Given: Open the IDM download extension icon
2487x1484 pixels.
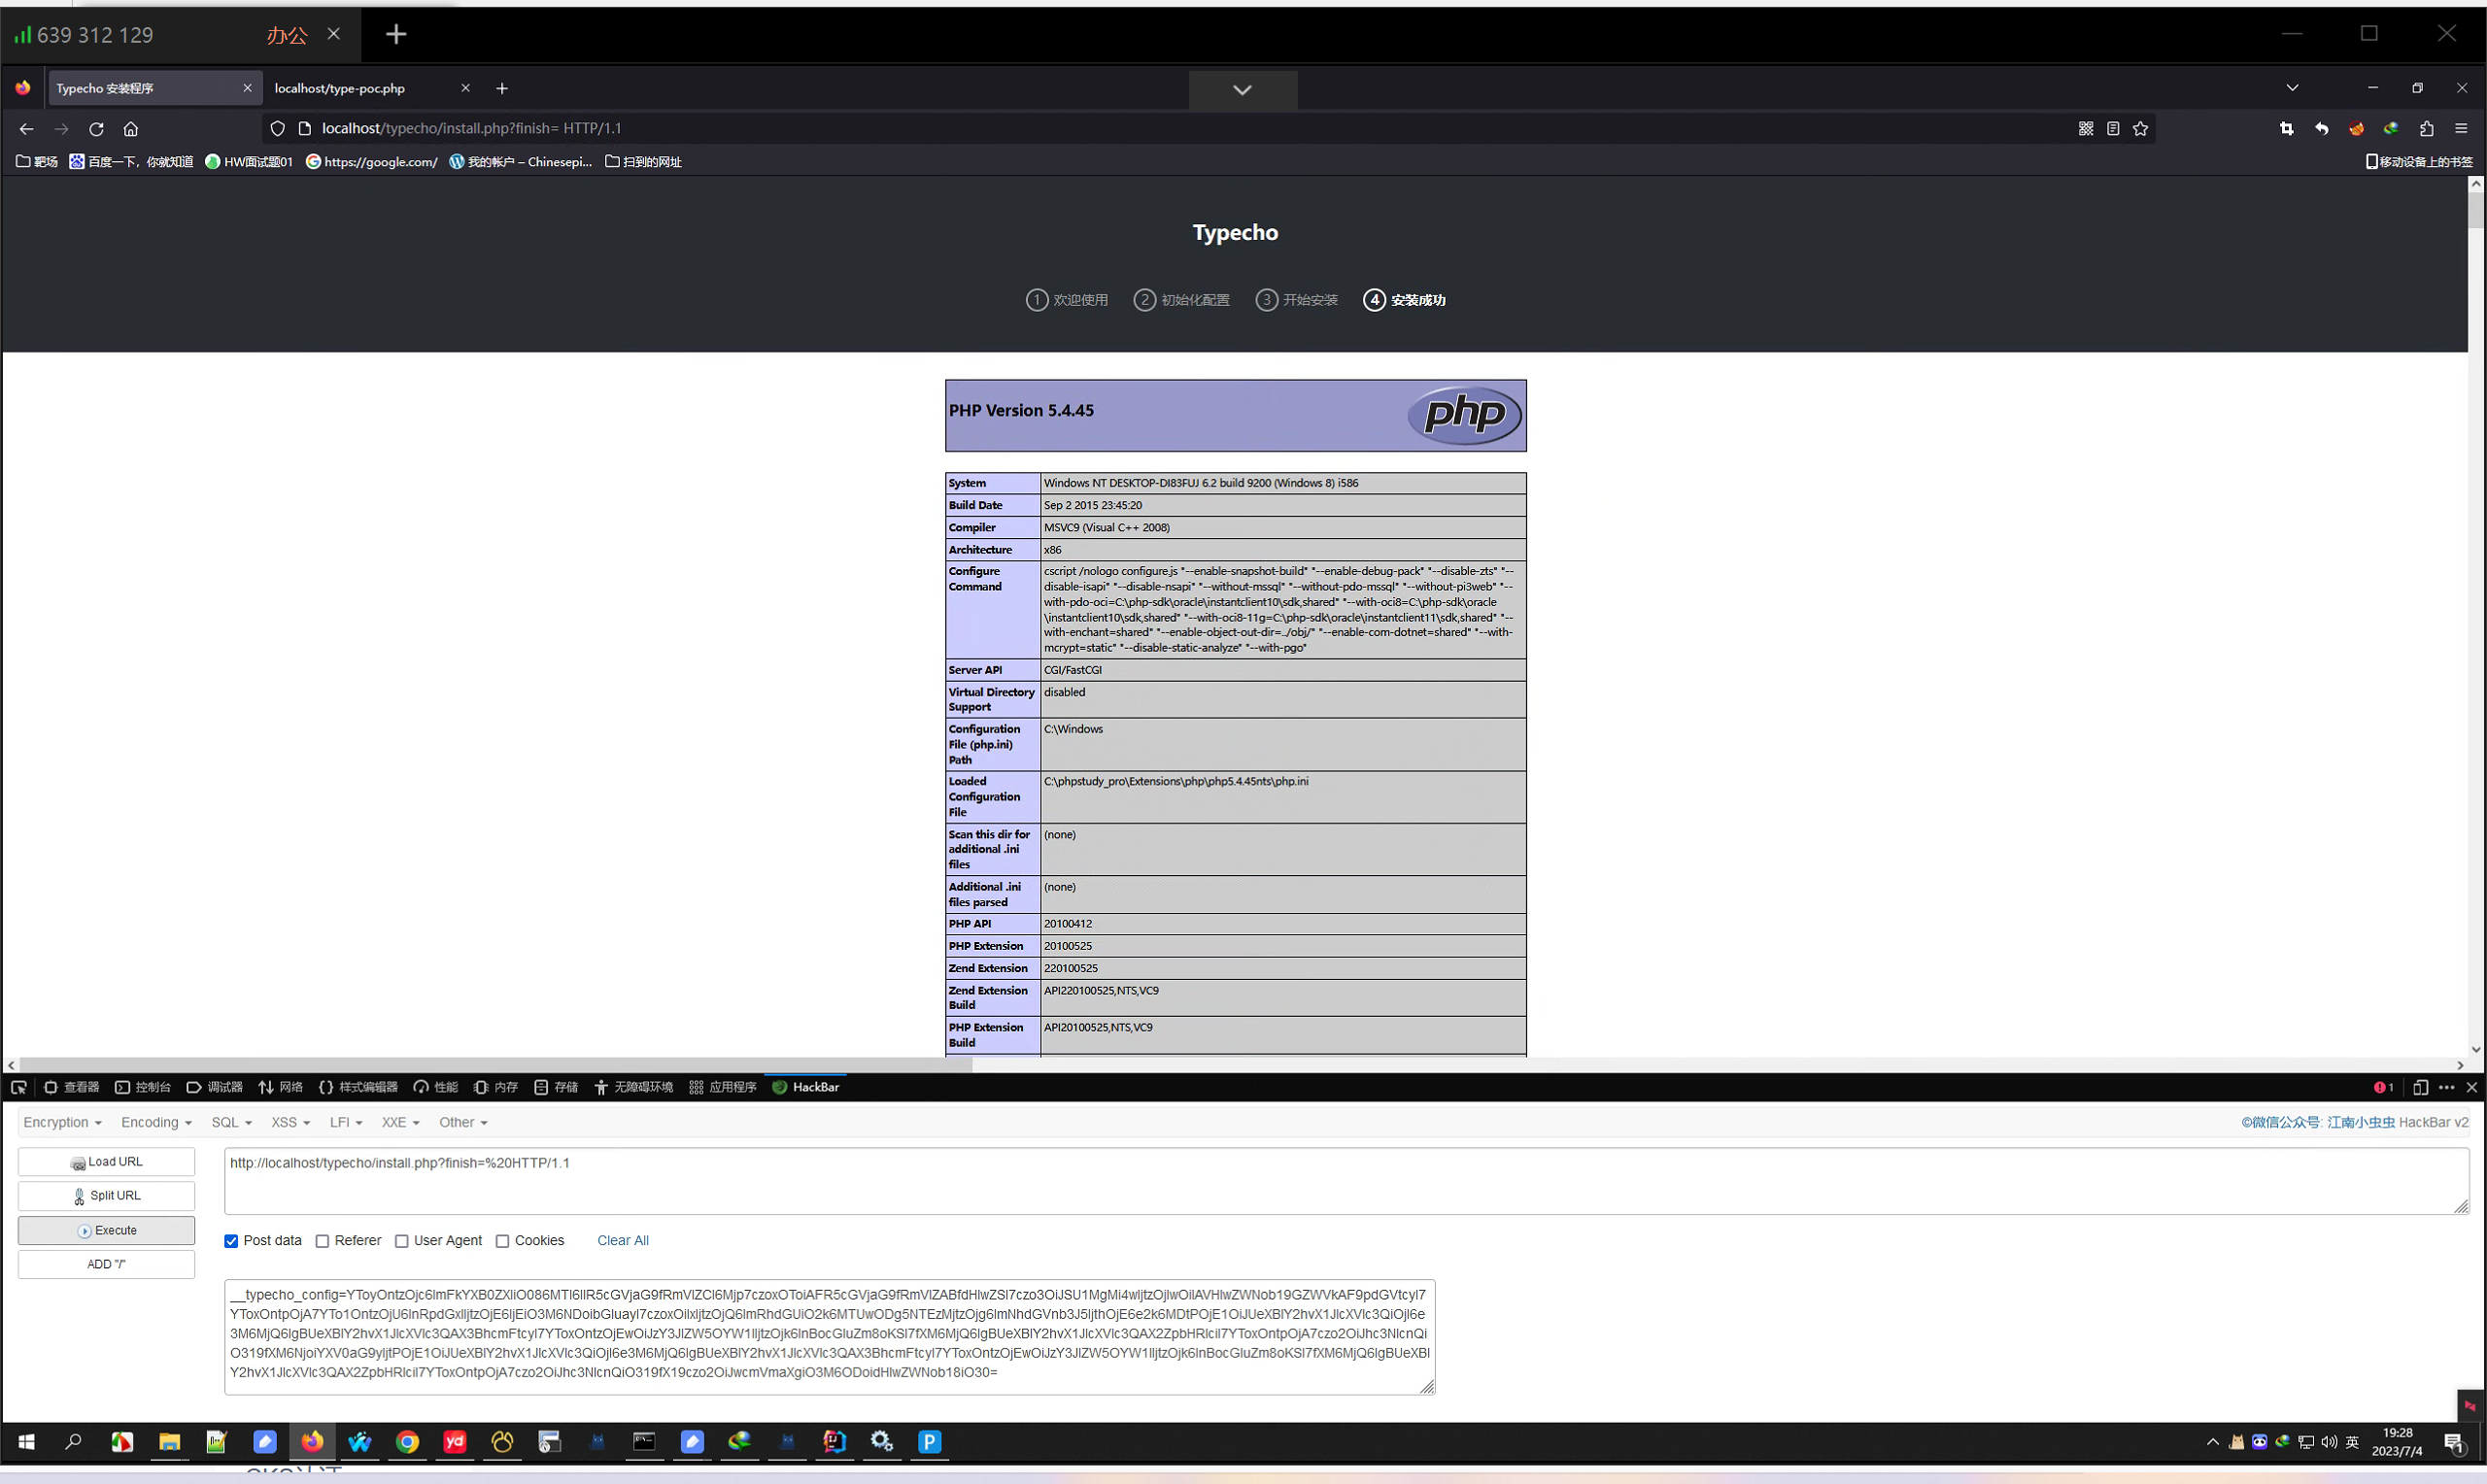Looking at the screenshot, I should (2391, 129).
